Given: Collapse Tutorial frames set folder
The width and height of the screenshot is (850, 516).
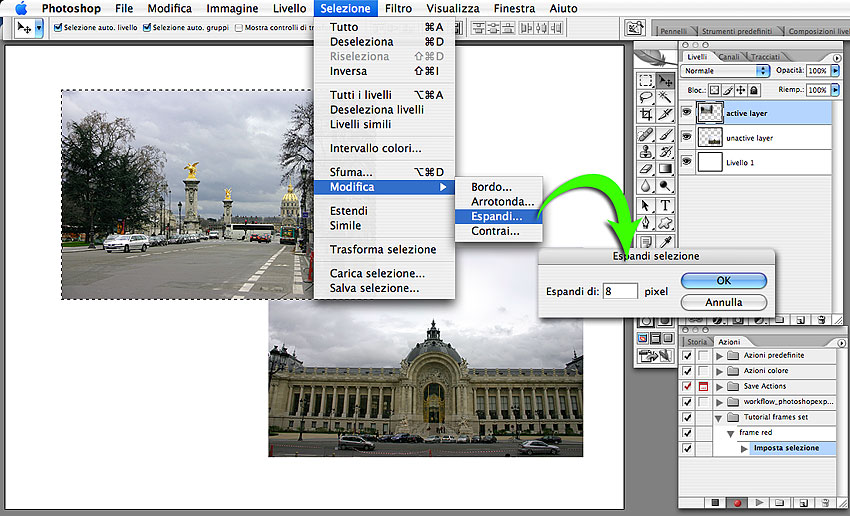Looking at the screenshot, I should coord(719,418).
